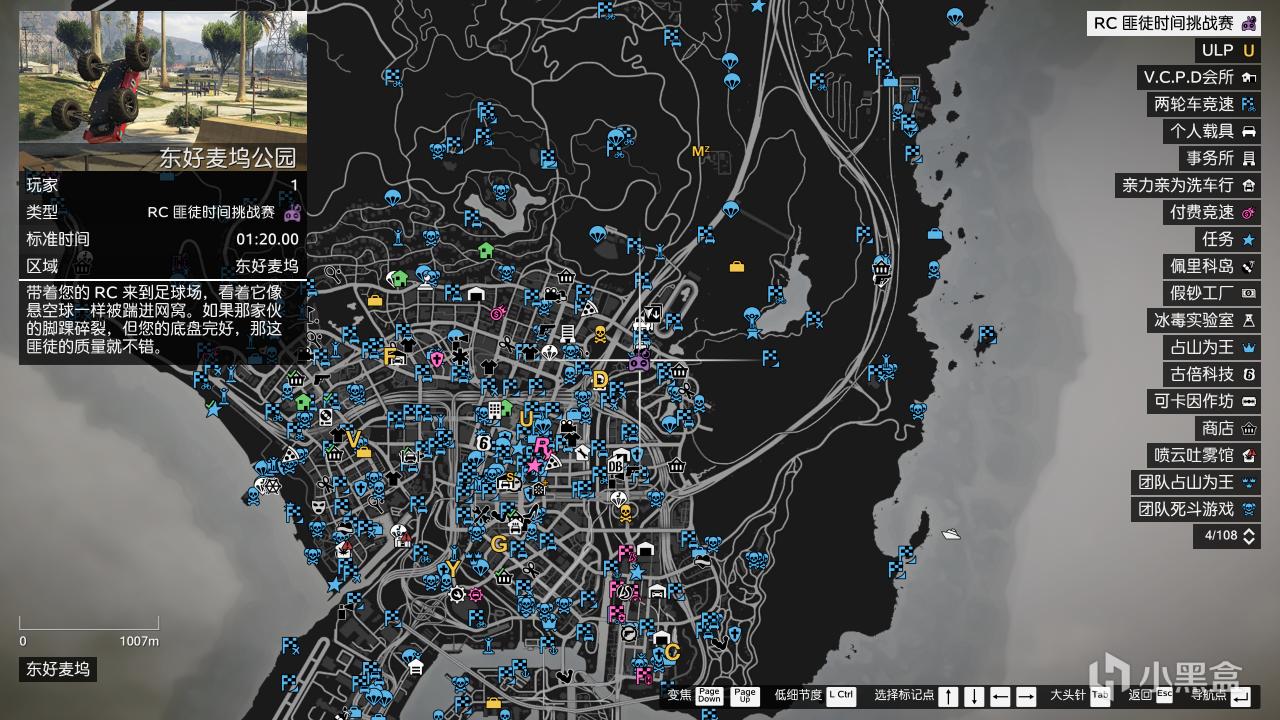Click the Tab key prompt for 大头针
Viewport: 1280px width, 720px height.
(1100, 695)
